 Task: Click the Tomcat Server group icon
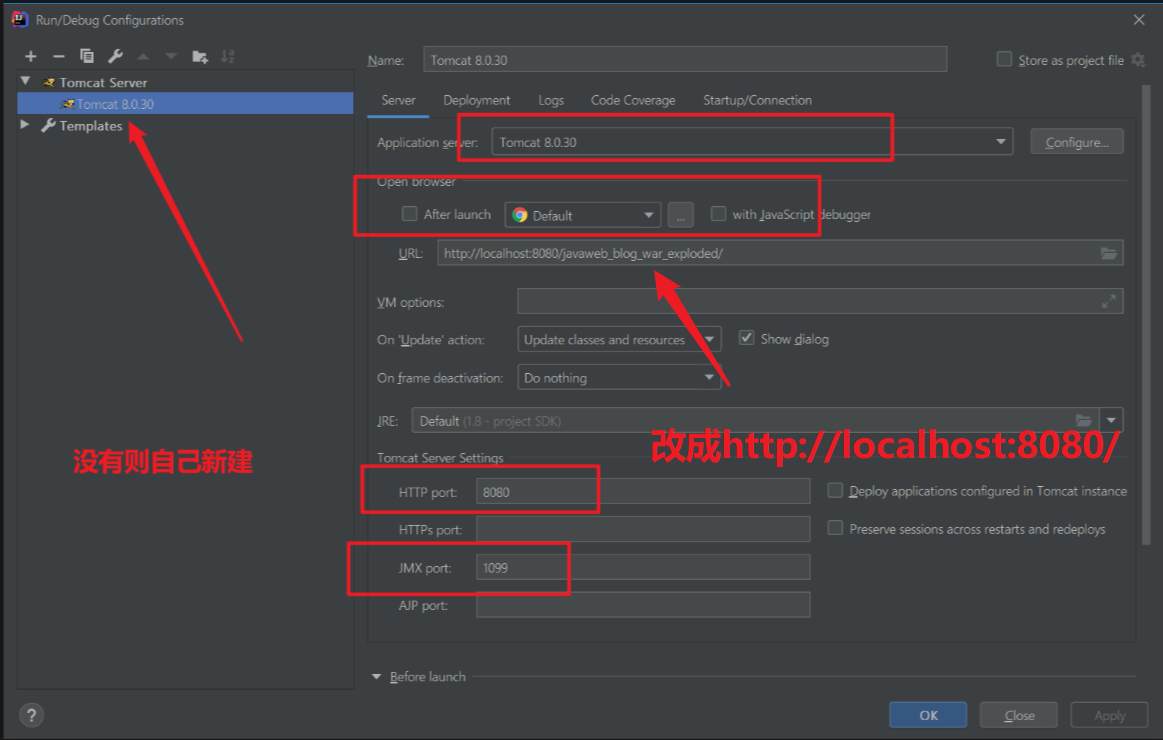tap(50, 82)
